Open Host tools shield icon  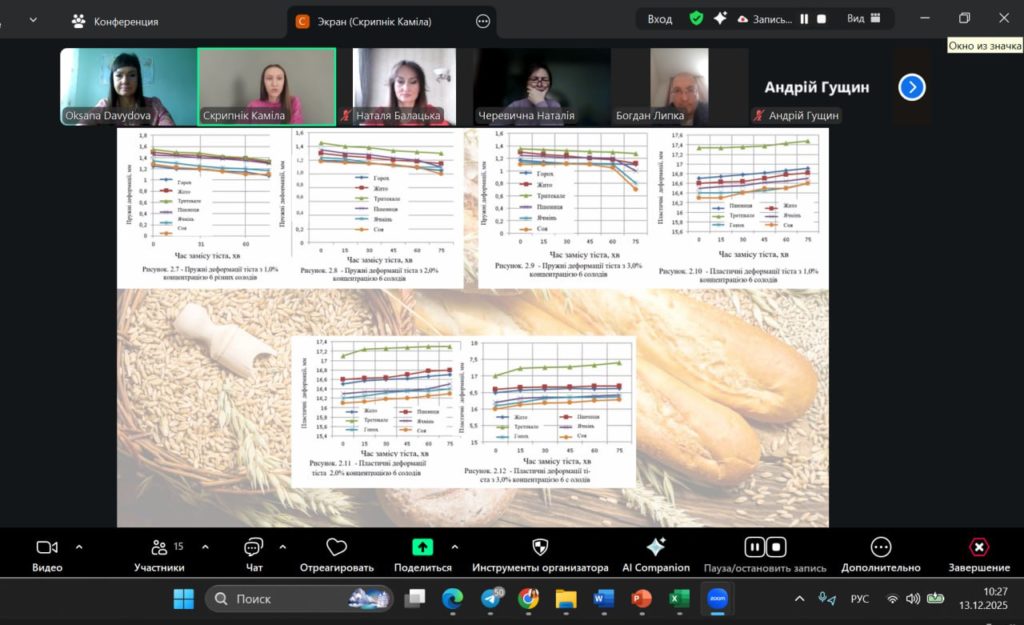coord(540,548)
